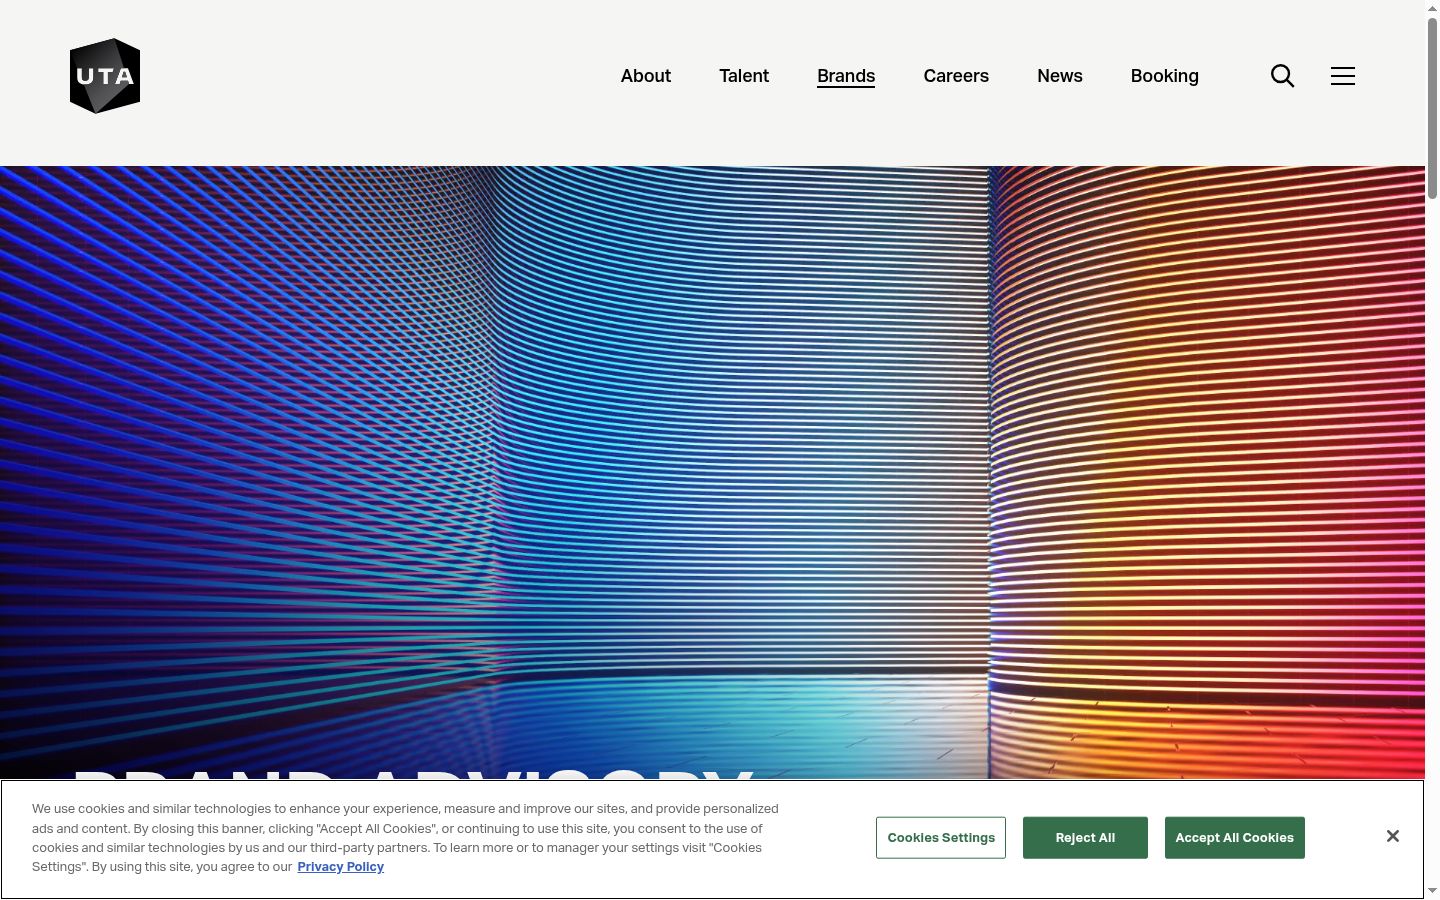
Task: Open Cookies Settings
Action: pyautogui.click(x=941, y=838)
